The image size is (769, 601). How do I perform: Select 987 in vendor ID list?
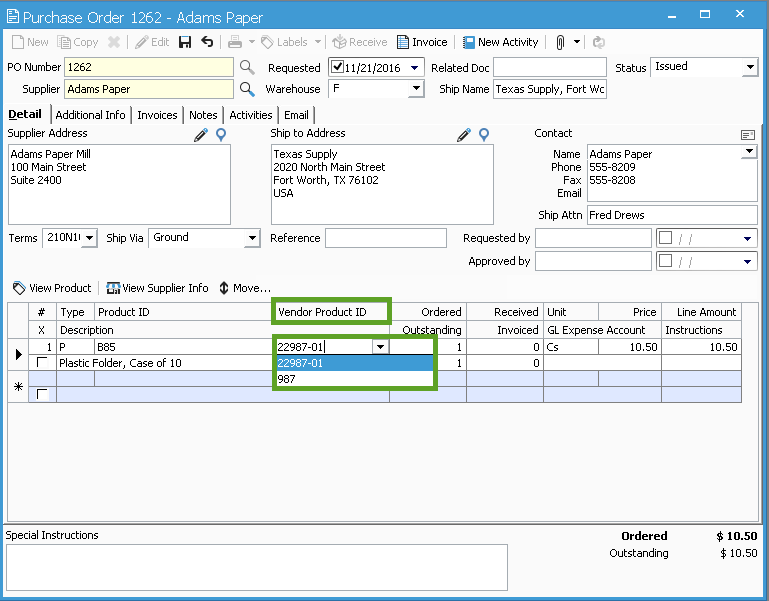point(355,379)
